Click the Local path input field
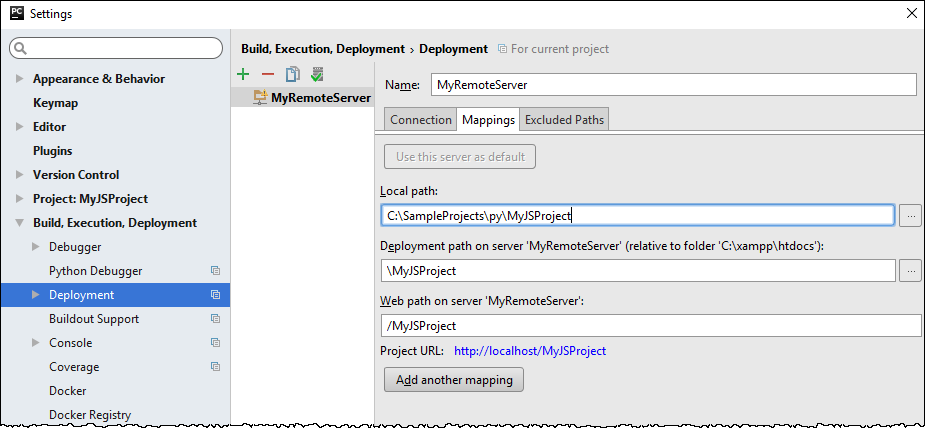926x429 pixels. click(x=638, y=216)
